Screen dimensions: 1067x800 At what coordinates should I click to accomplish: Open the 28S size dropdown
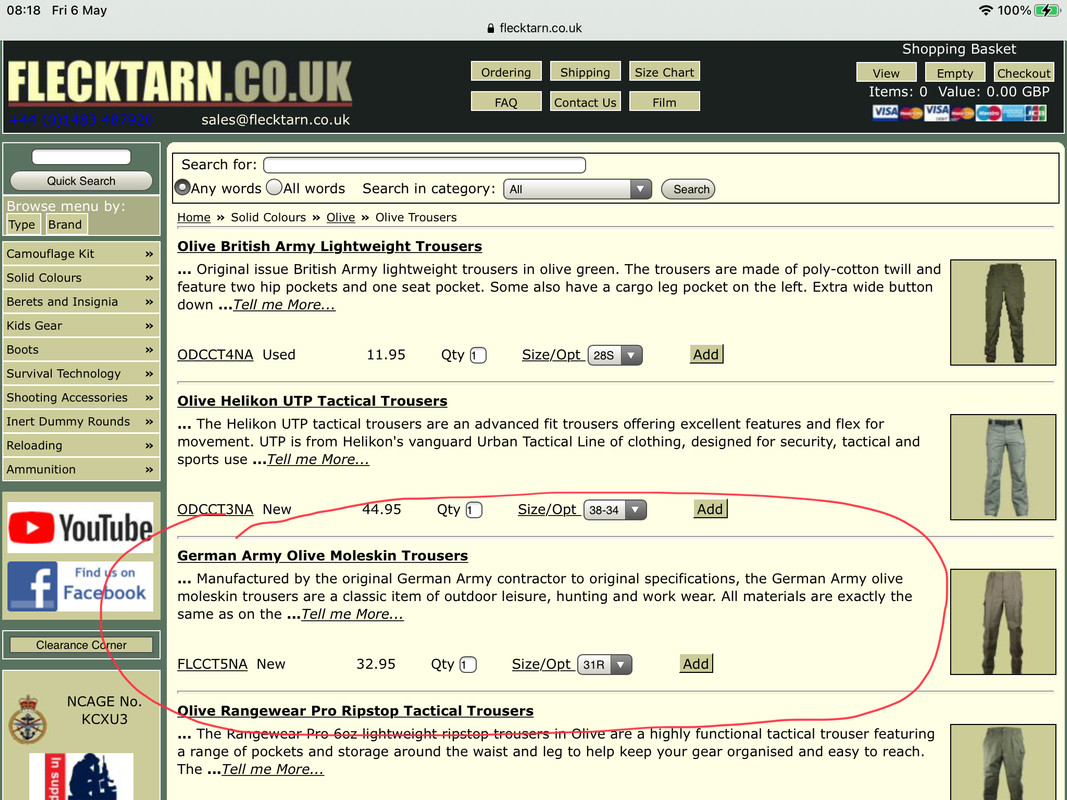coord(614,355)
